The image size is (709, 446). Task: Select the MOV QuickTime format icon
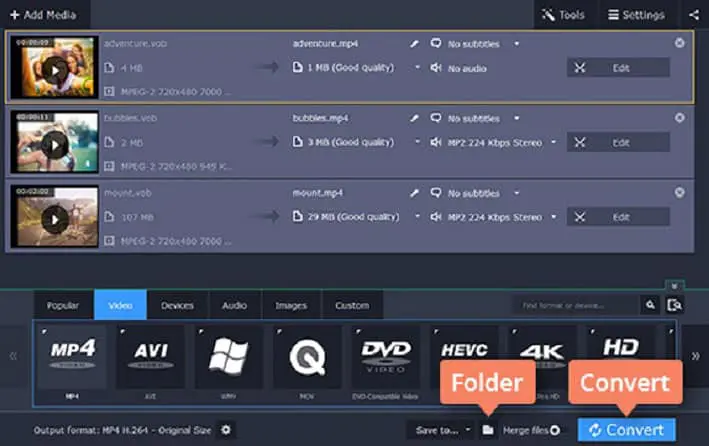[x=307, y=359]
